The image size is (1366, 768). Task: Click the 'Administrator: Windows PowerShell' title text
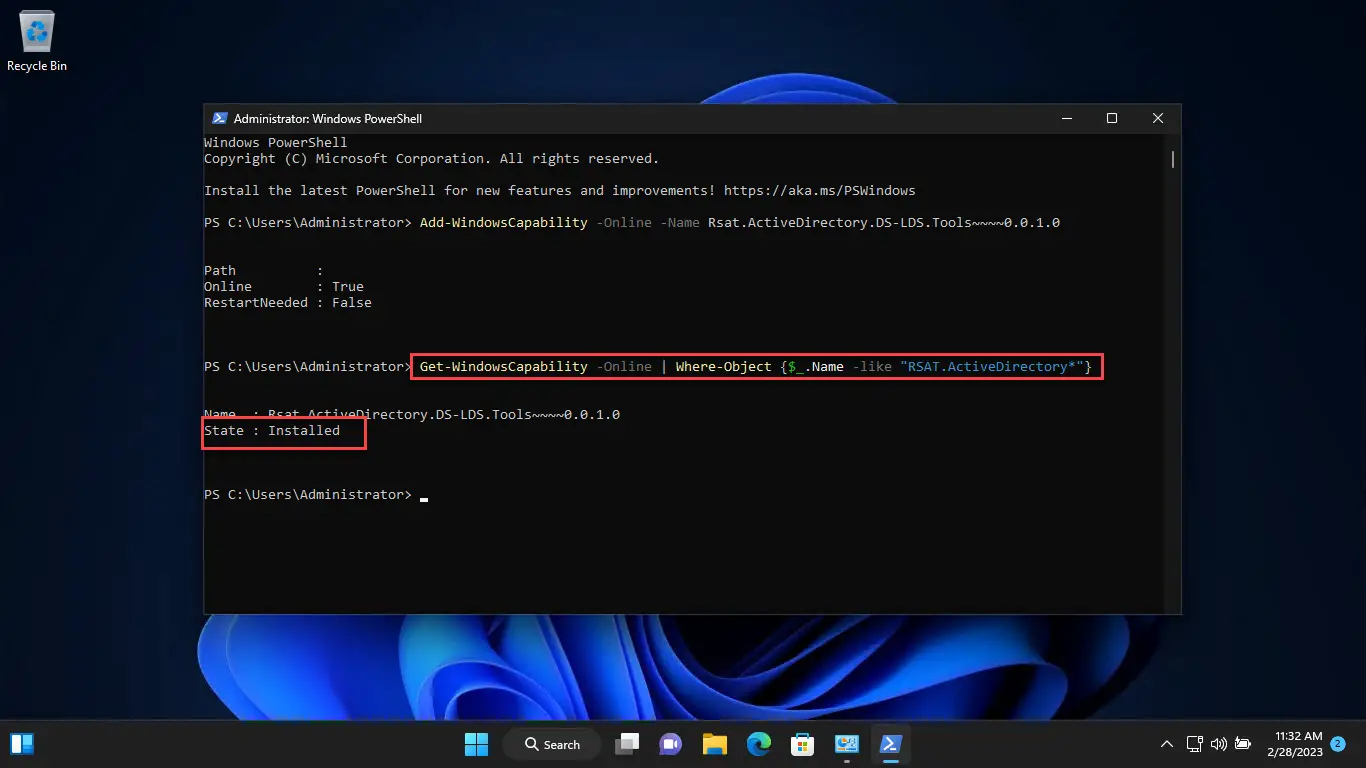[x=328, y=119]
